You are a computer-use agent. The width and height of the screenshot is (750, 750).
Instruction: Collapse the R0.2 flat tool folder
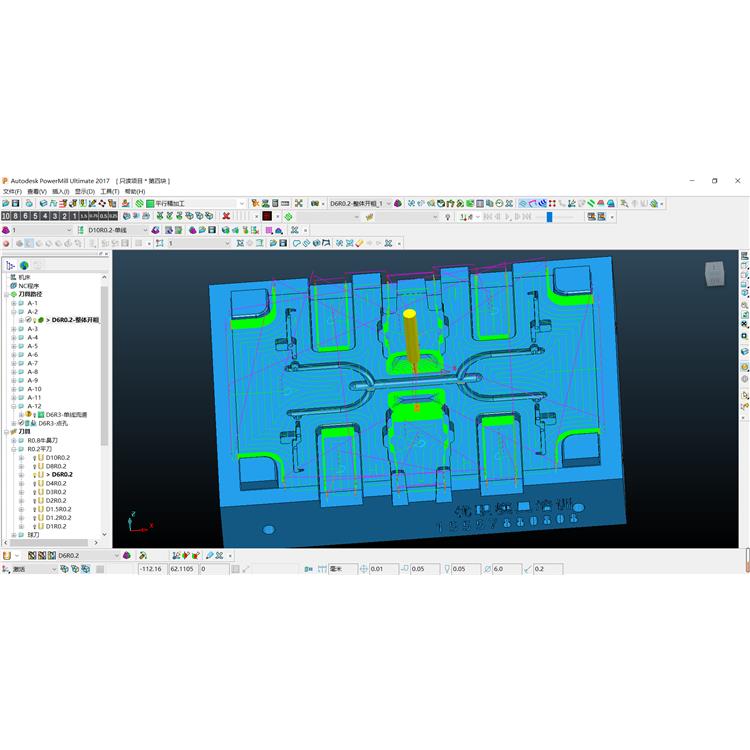(x=14, y=449)
